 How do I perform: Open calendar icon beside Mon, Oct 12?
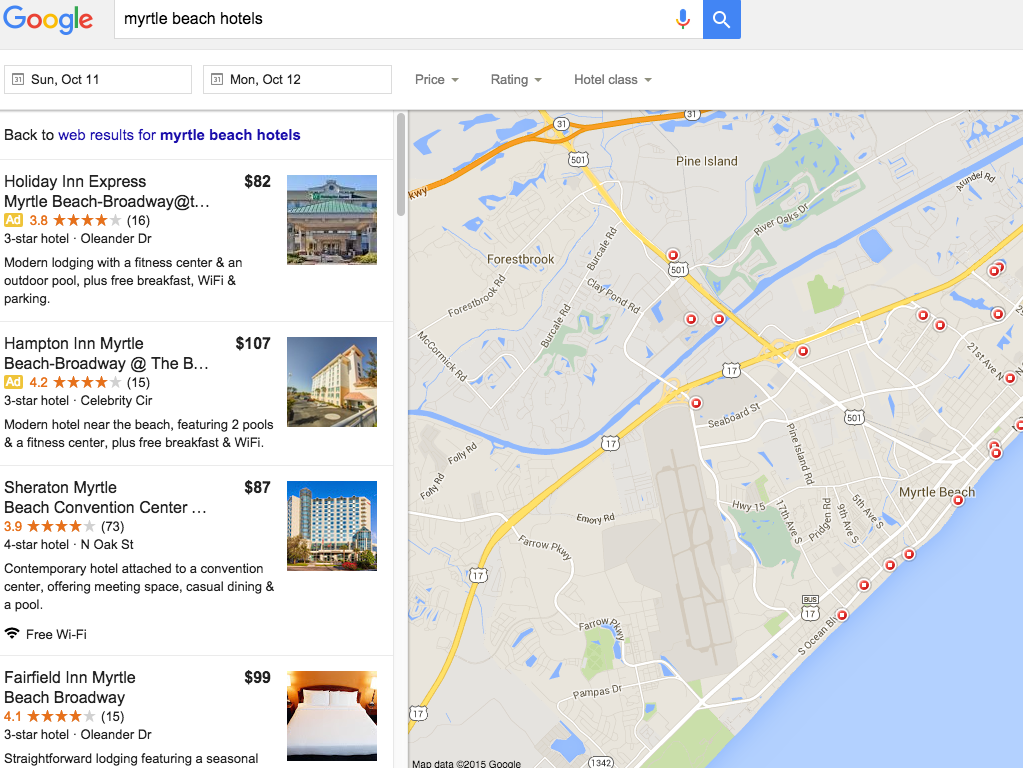click(217, 80)
